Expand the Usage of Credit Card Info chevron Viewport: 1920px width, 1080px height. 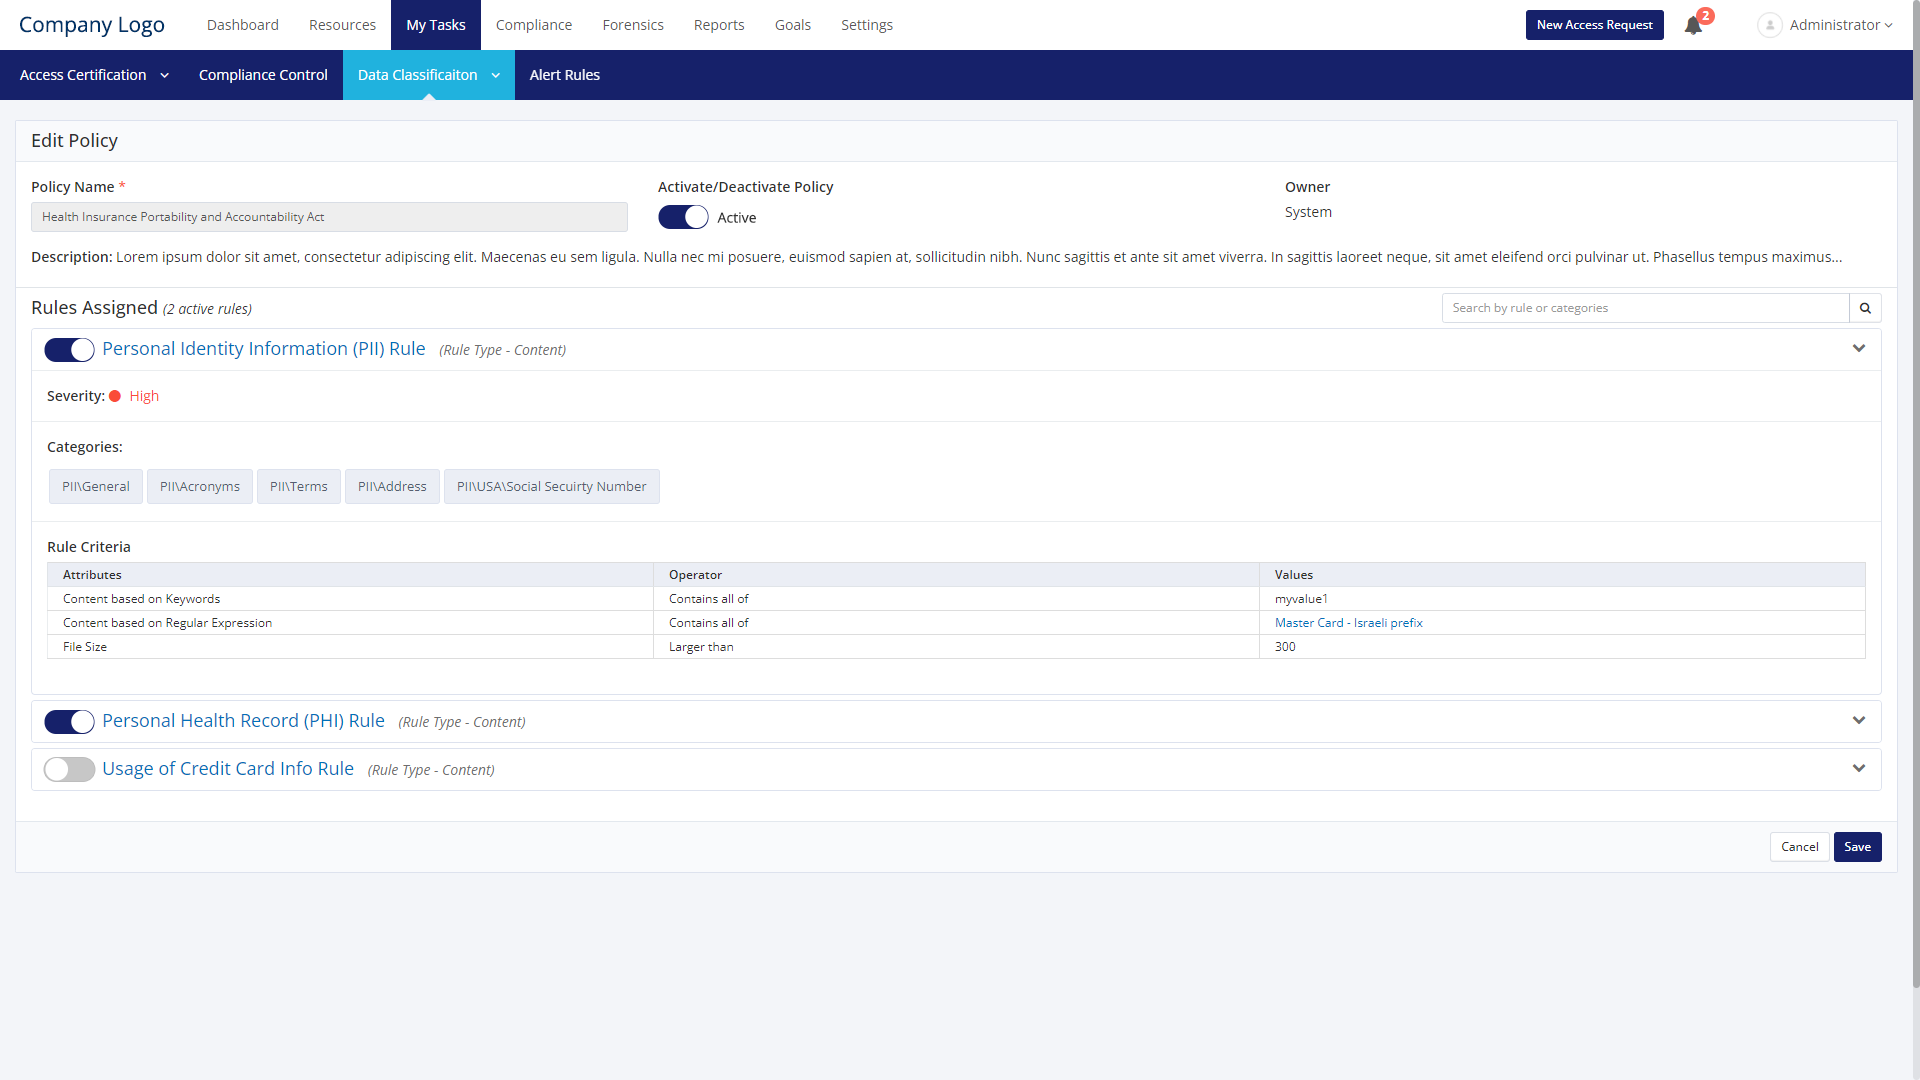coord(1859,769)
